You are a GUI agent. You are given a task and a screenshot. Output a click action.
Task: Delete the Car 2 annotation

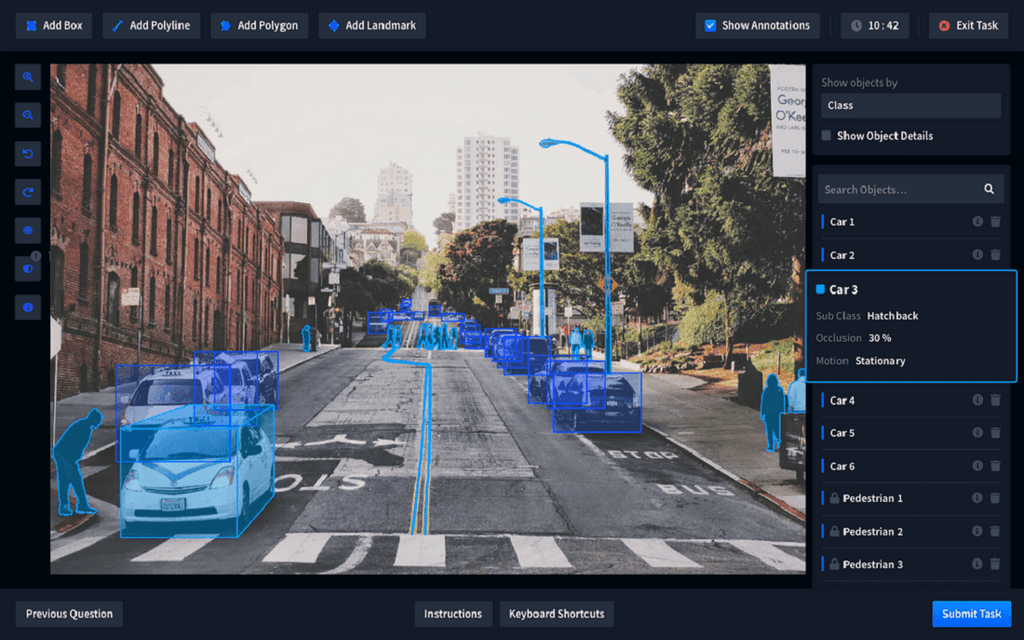click(x=995, y=254)
